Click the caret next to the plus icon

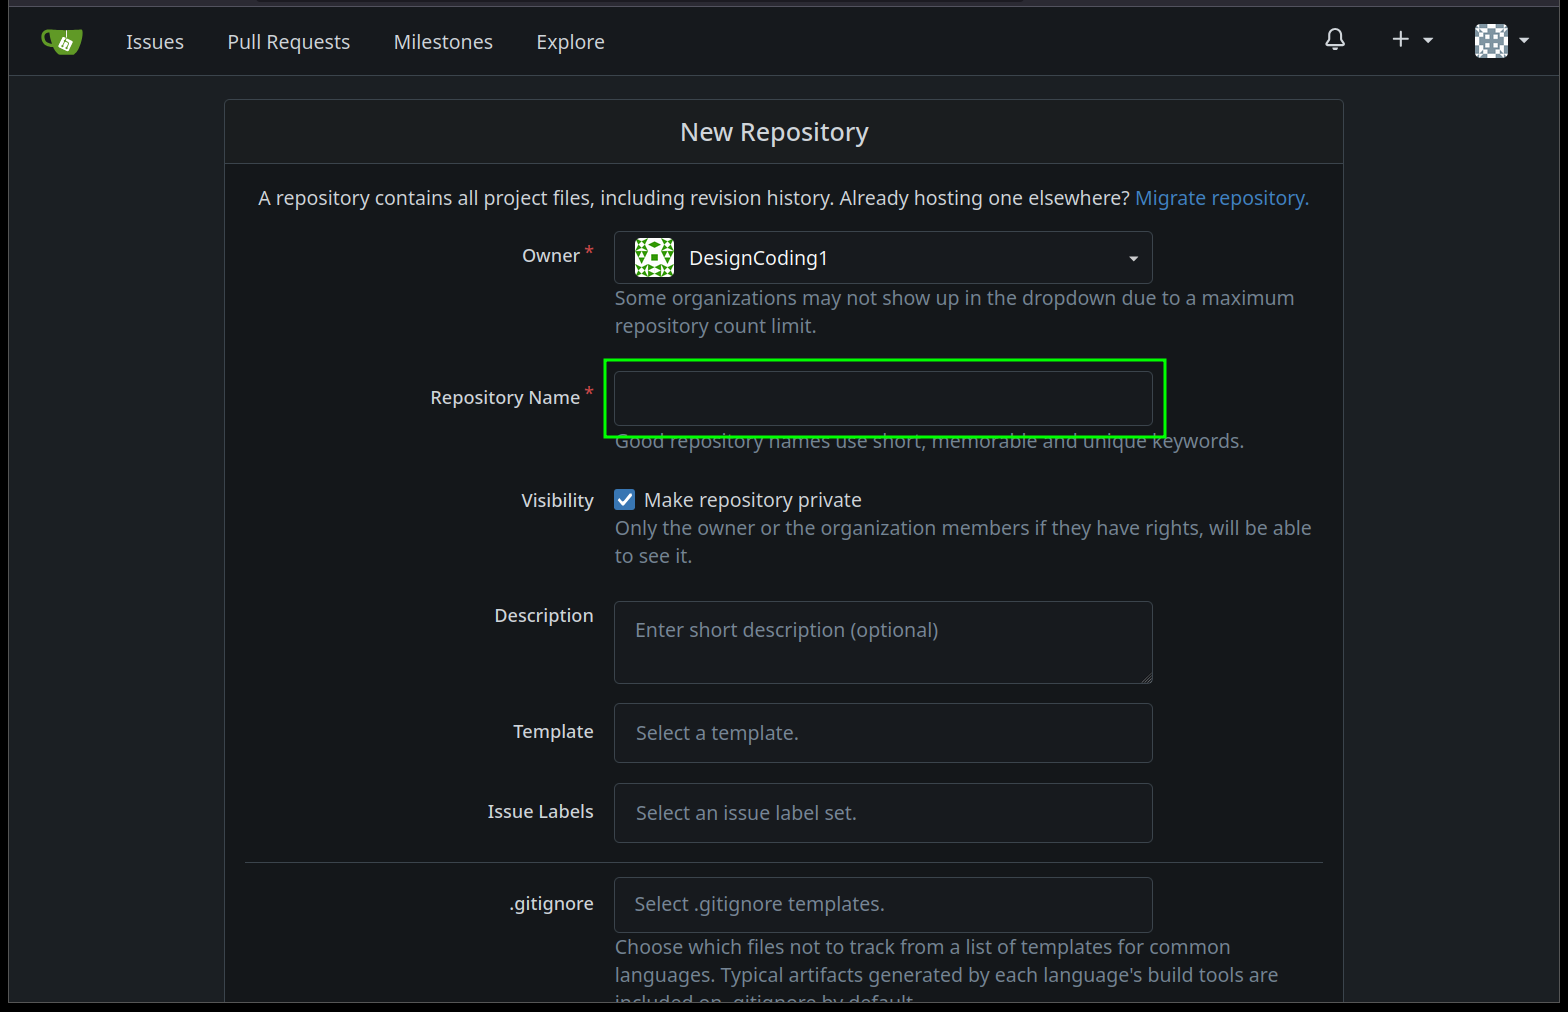(x=1428, y=41)
